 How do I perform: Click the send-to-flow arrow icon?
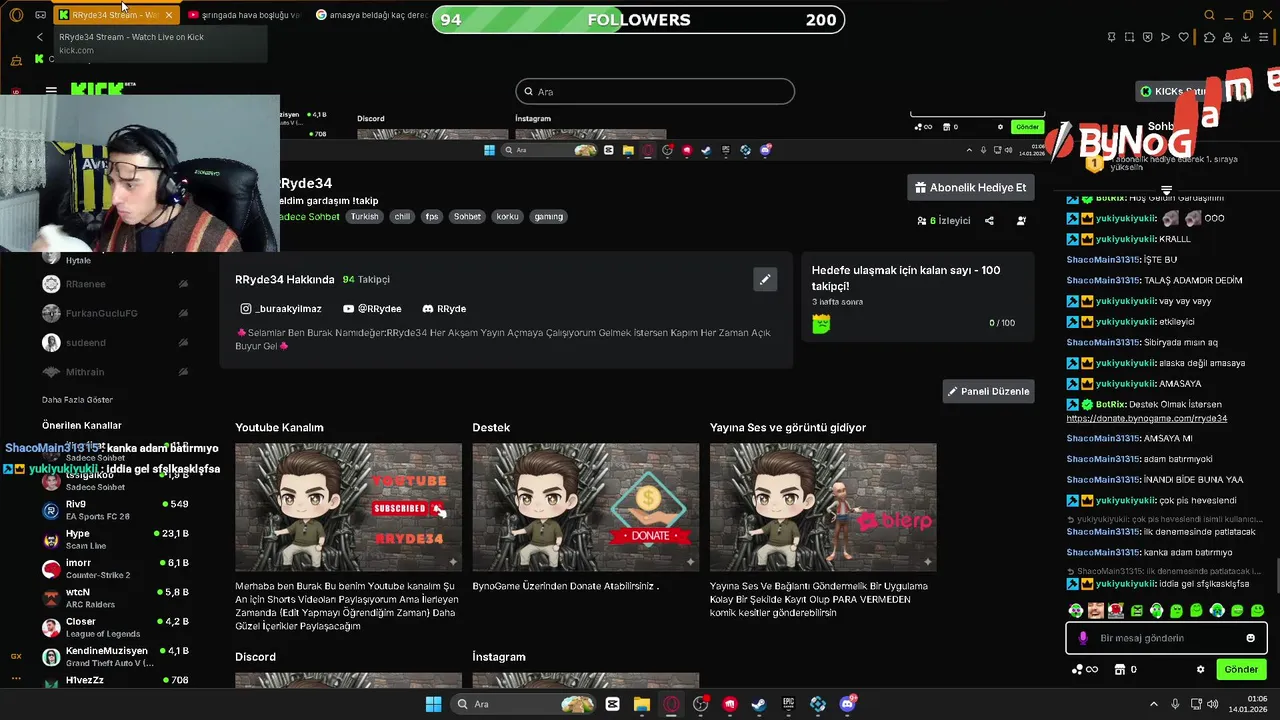coord(1165,37)
